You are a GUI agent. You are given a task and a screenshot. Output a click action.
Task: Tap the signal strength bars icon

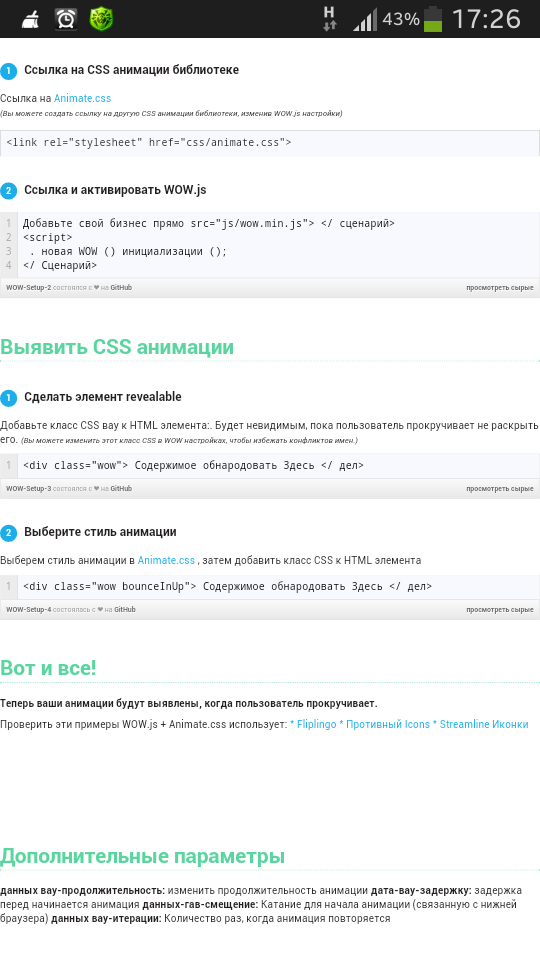pyautogui.click(x=365, y=20)
